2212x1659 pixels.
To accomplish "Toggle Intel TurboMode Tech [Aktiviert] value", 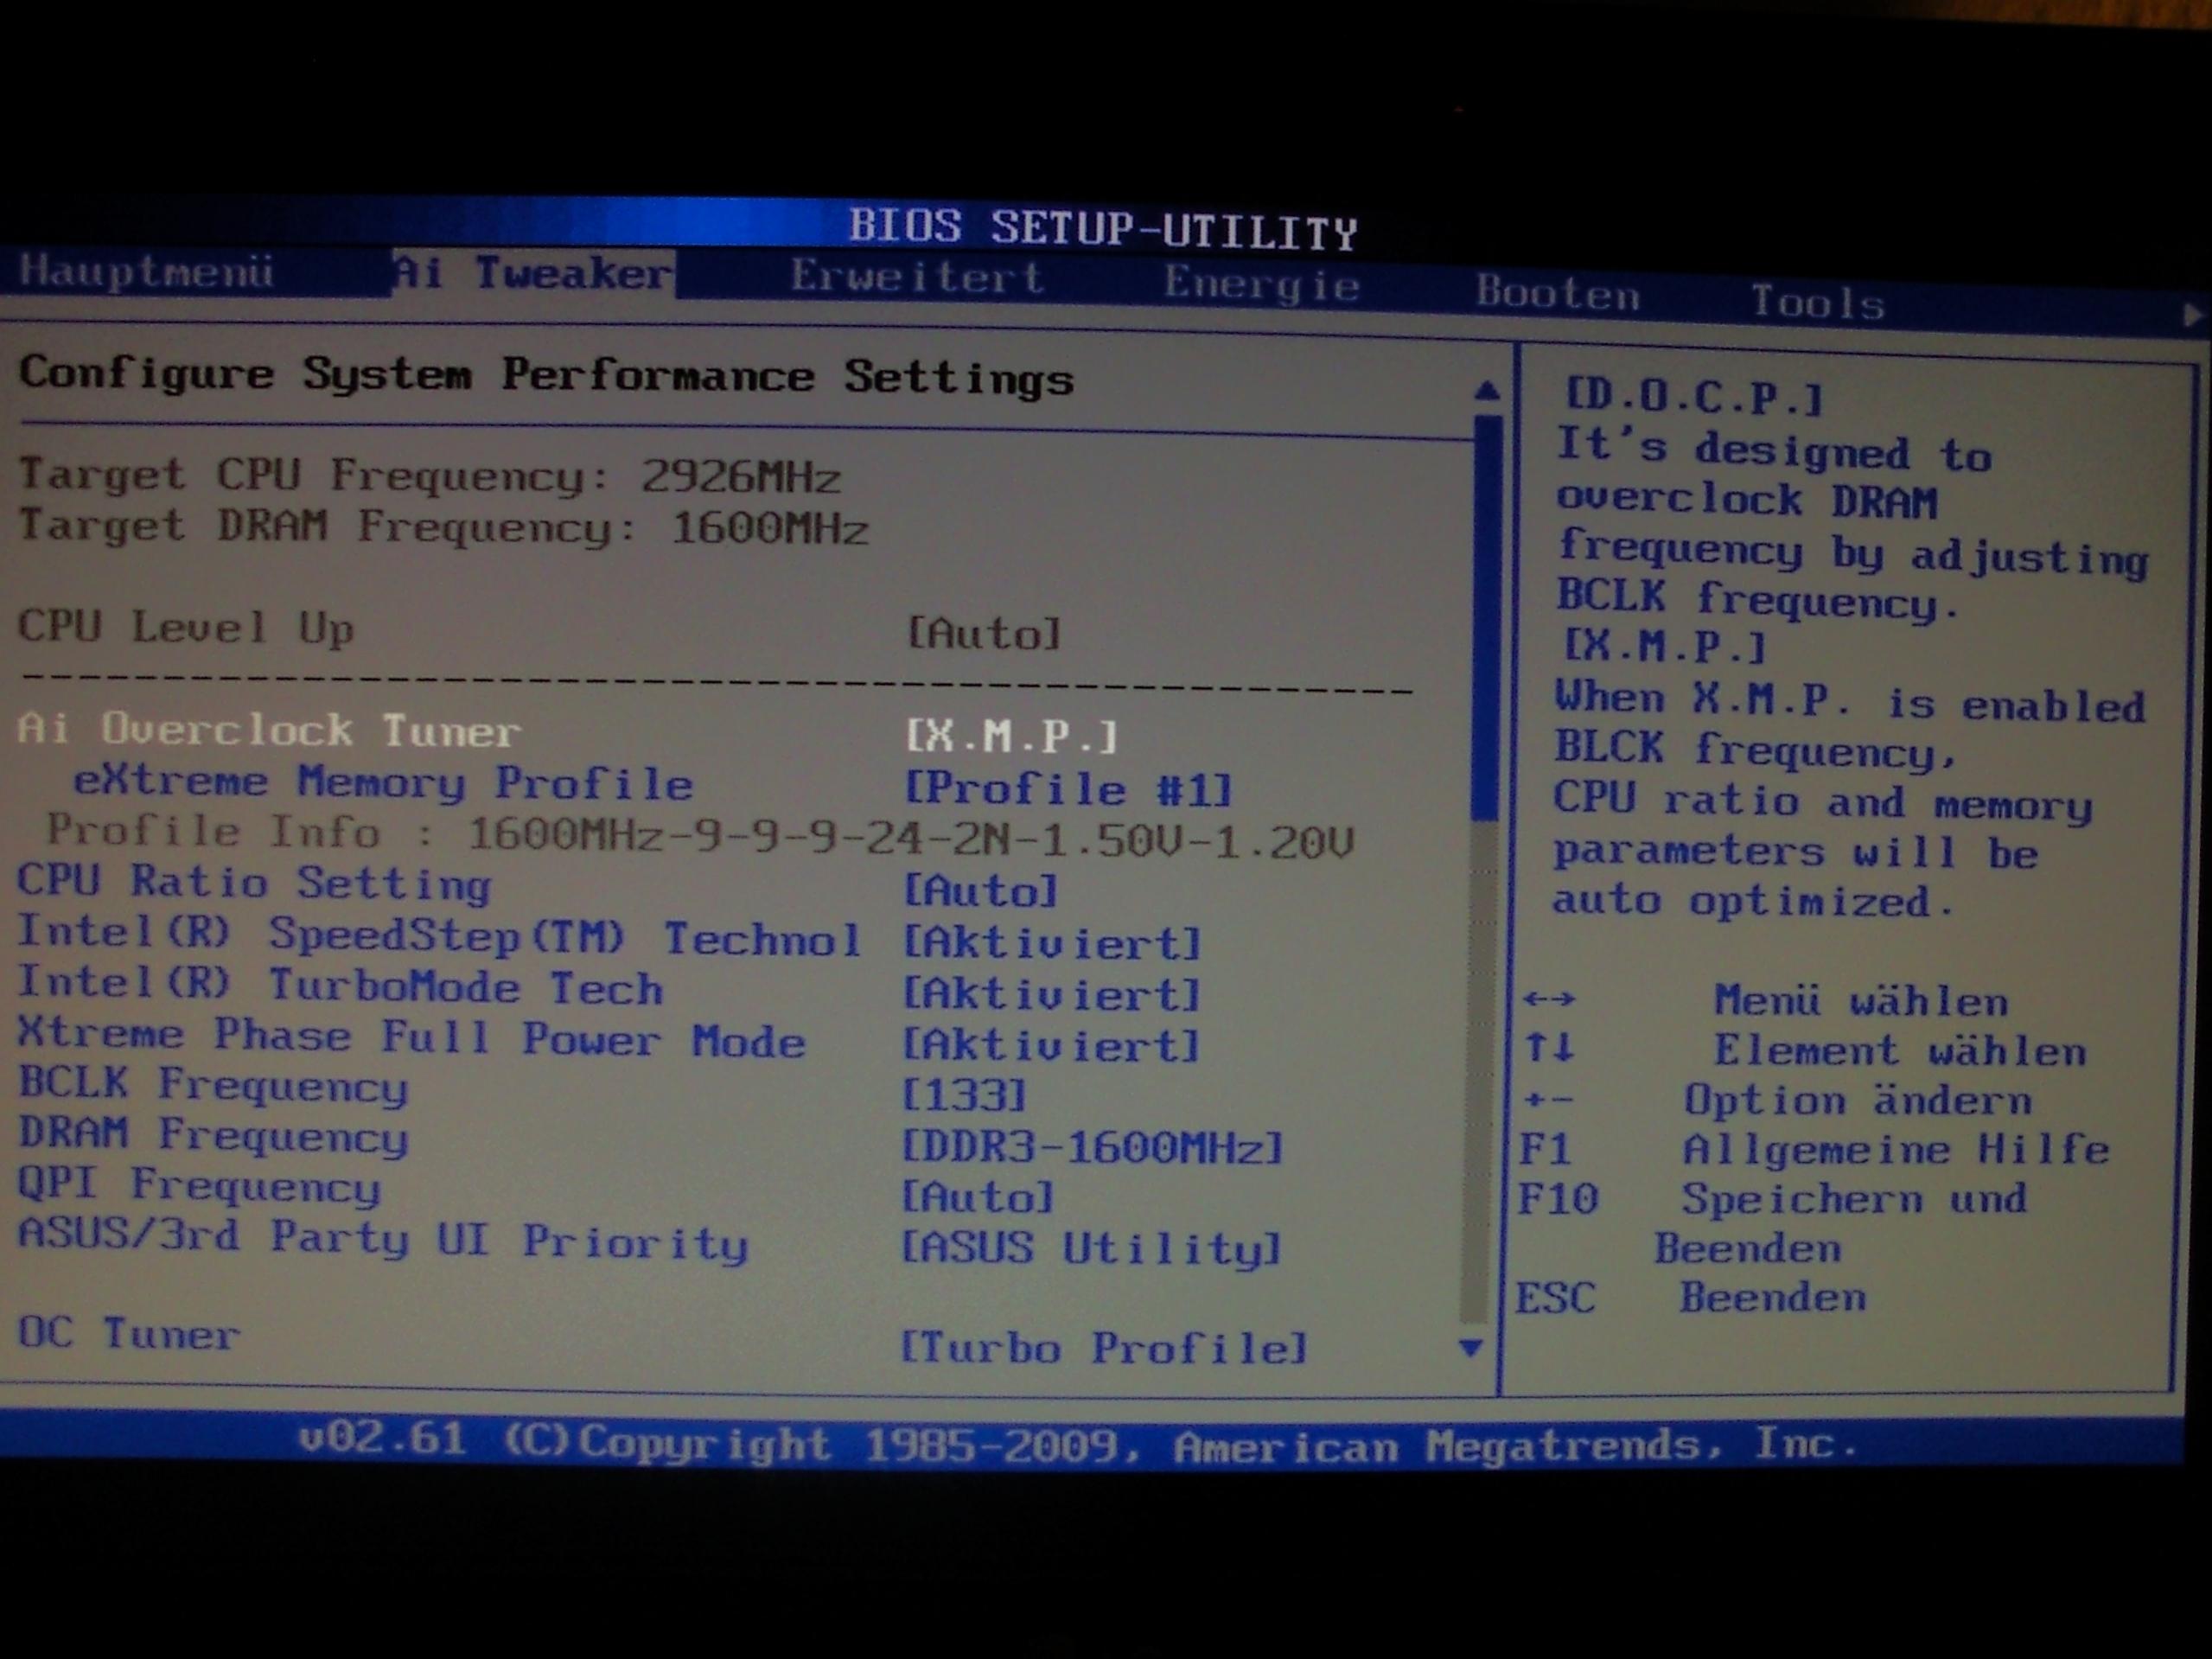I will click(1051, 993).
